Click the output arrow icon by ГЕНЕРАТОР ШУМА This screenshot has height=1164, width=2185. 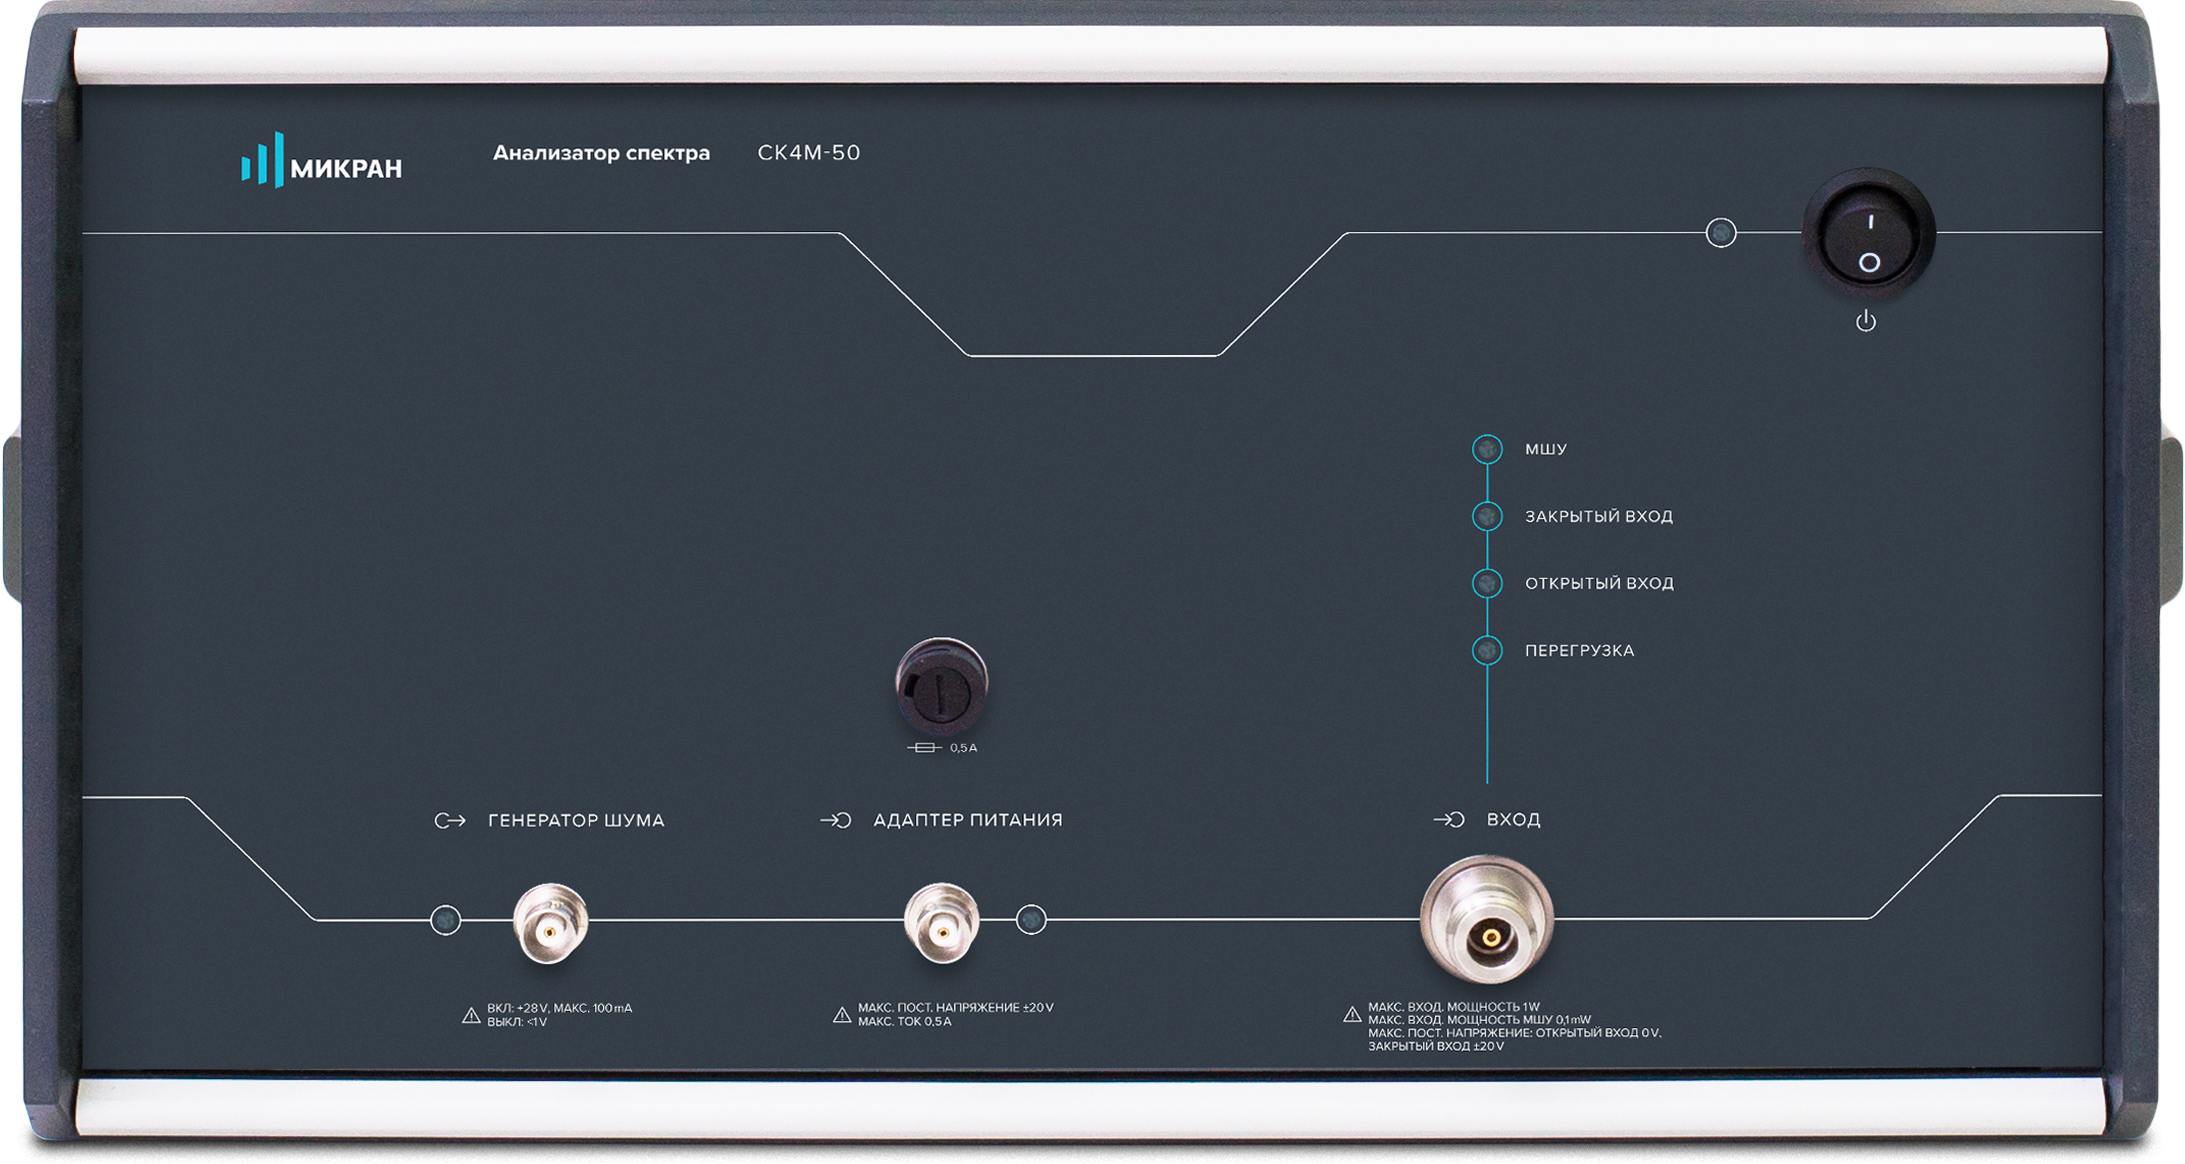point(450,821)
